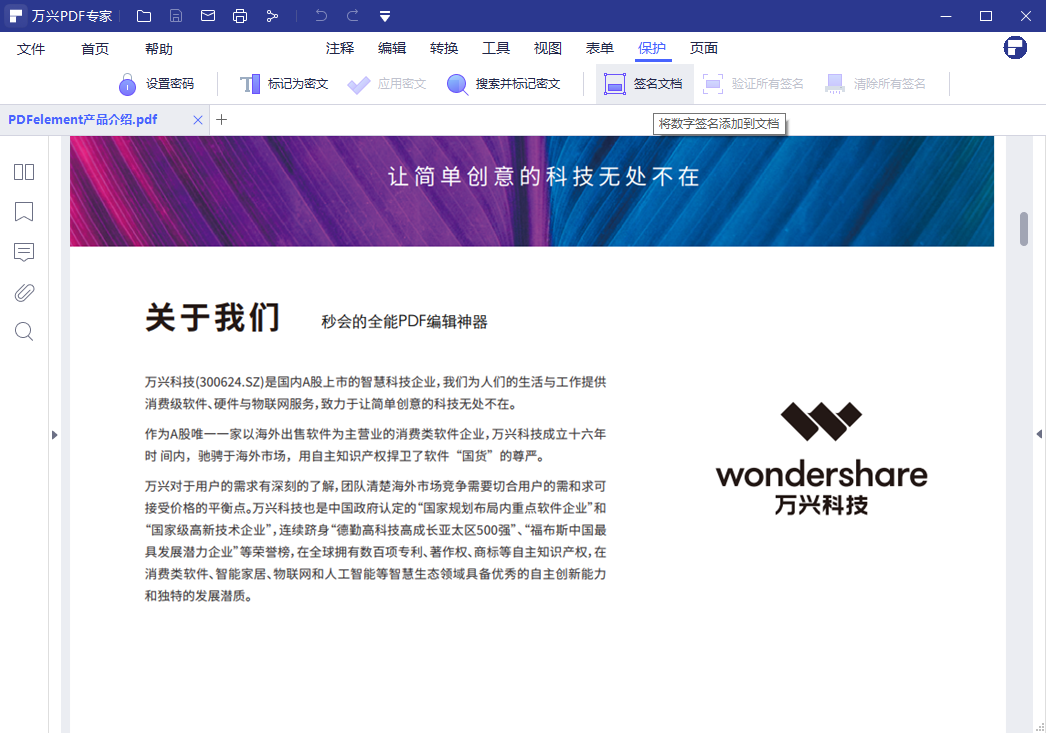Switch to the 首页 tab
1046x733 pixels.
click(95, 49)
